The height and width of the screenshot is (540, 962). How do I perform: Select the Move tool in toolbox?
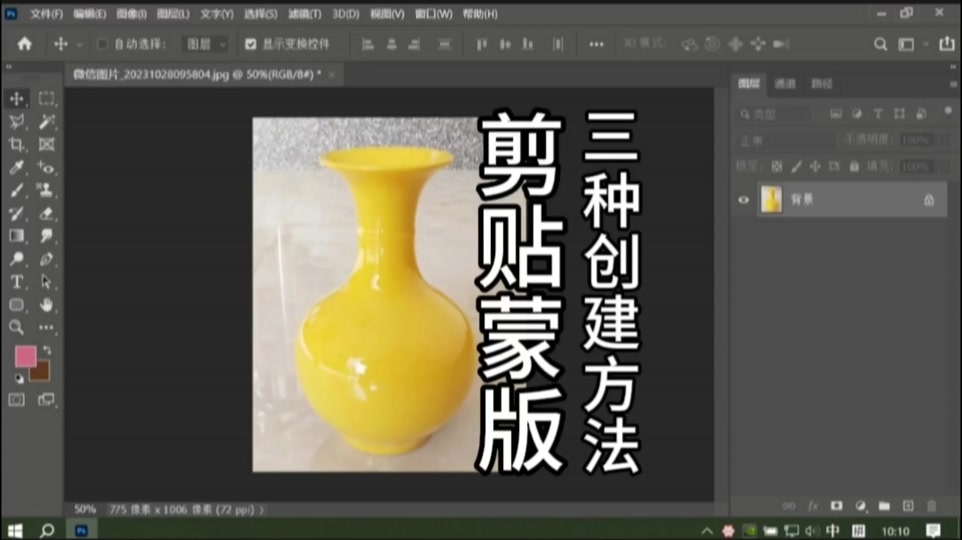coord(17,98)
